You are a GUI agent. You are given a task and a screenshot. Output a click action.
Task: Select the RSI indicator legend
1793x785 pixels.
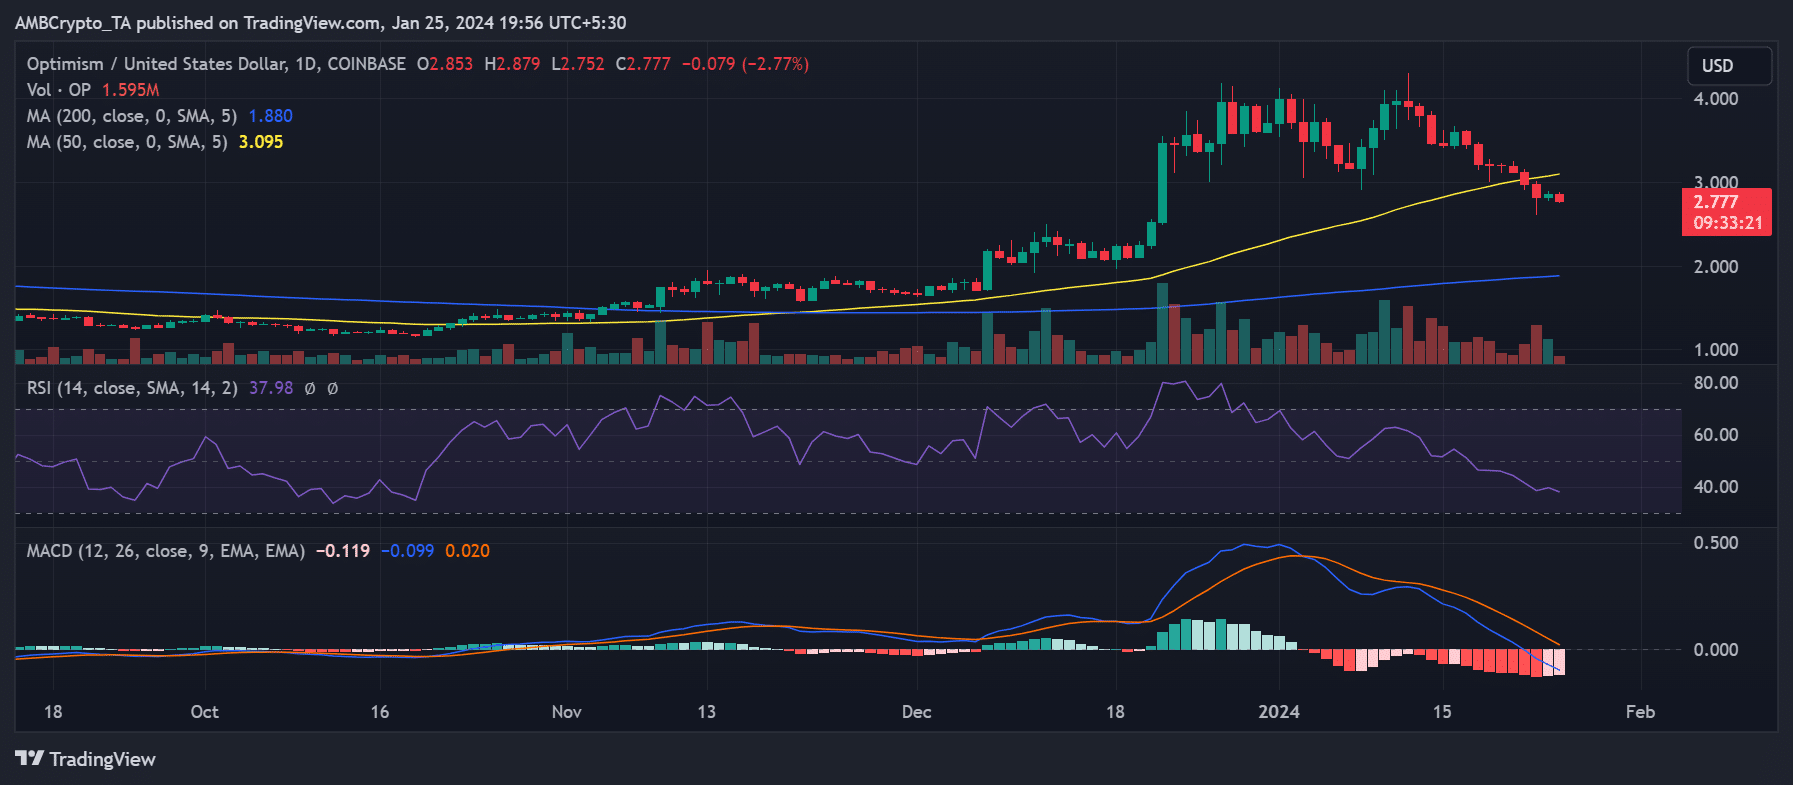(132, 388)
